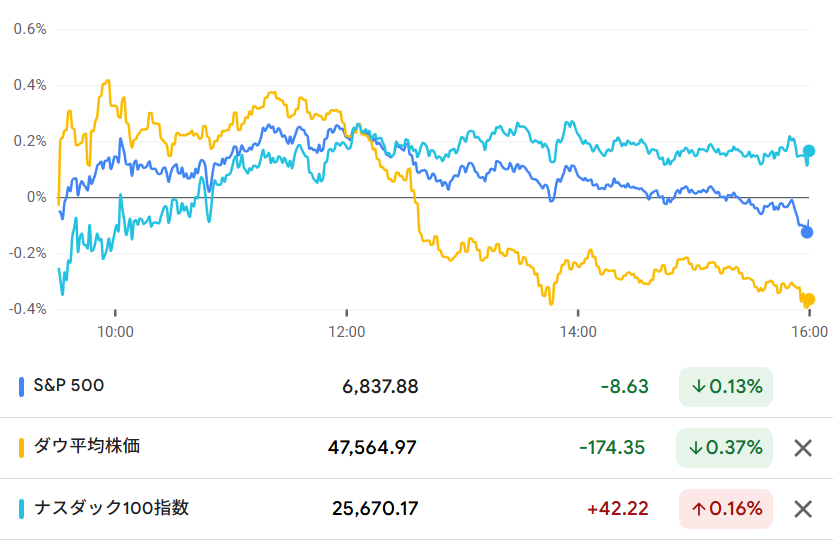Remove ナスダック100指数 from the comparison

click(x=802, y=509)
